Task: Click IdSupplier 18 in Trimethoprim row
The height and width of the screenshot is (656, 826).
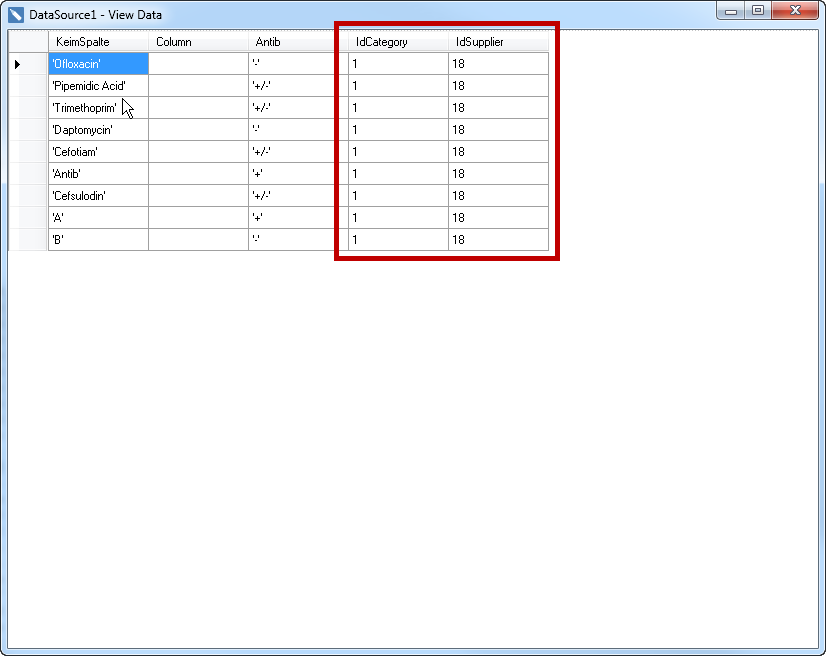Action: click(x=499, y=108)
